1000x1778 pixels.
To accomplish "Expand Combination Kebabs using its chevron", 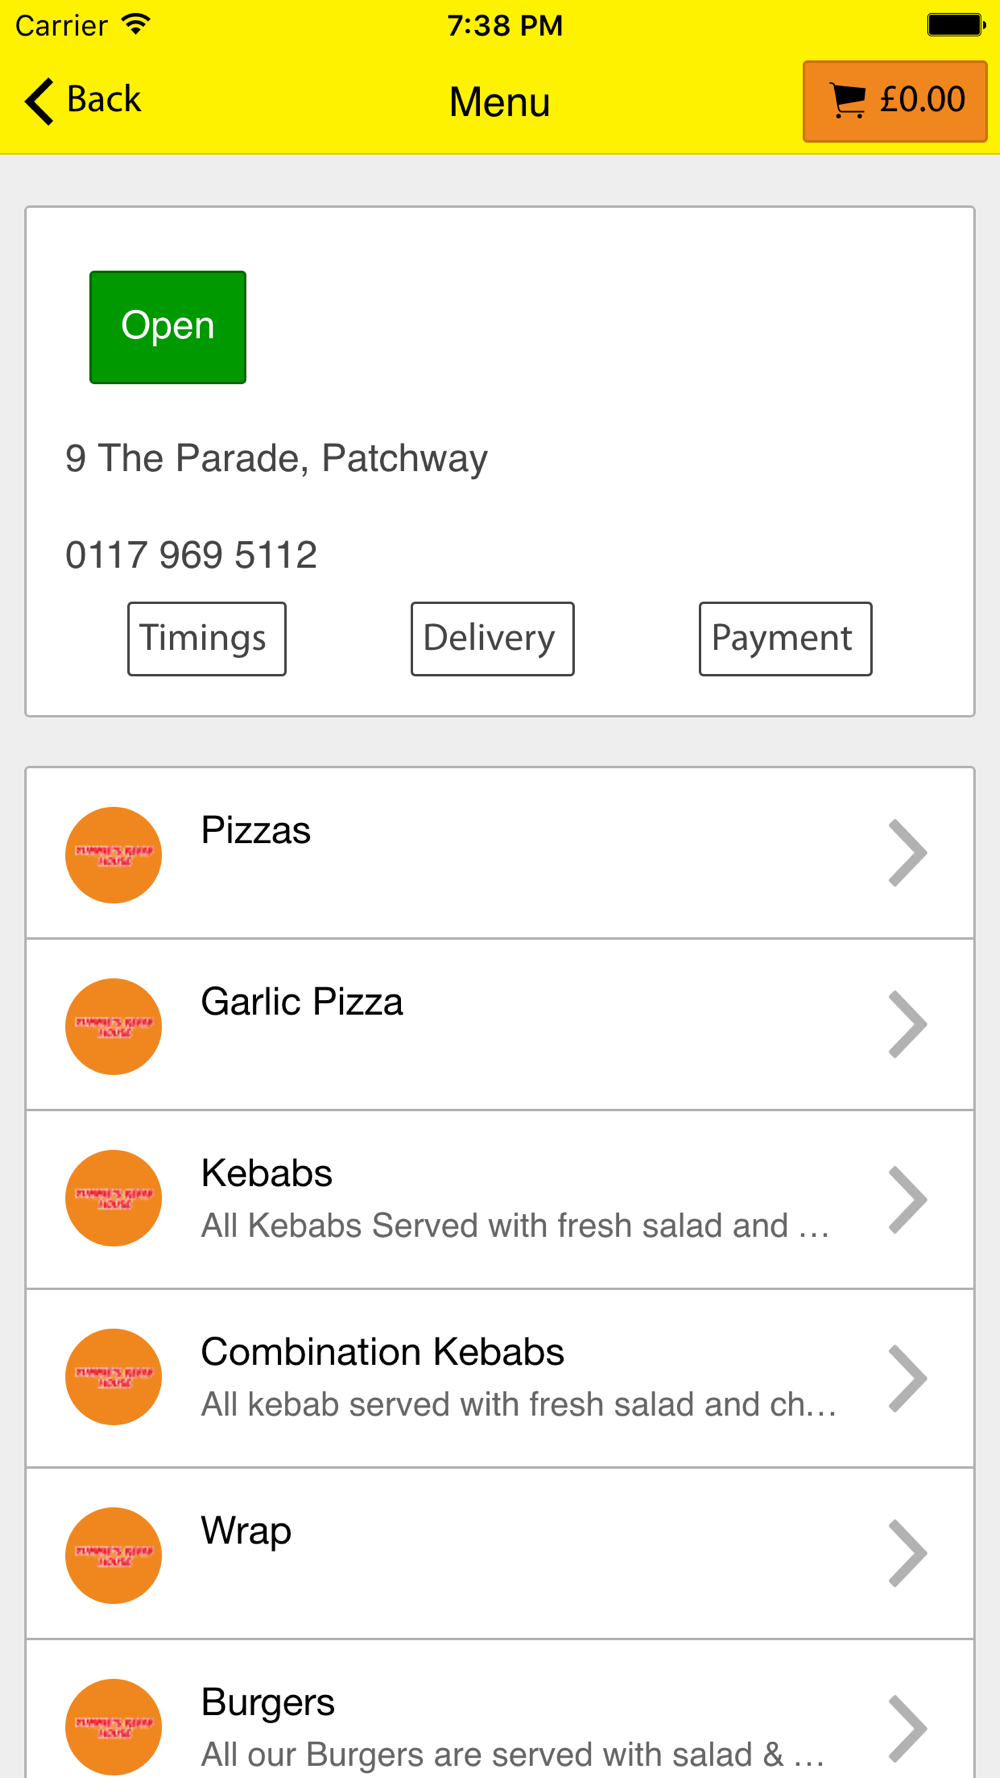I will (x=907, y=1378).
